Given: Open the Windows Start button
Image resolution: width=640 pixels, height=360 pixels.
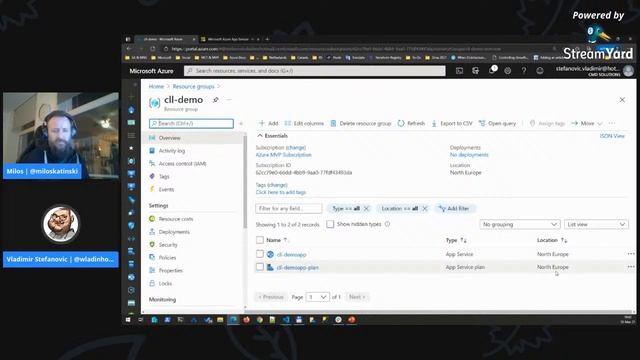Looking at the screenshot, I should click(128, 320).
